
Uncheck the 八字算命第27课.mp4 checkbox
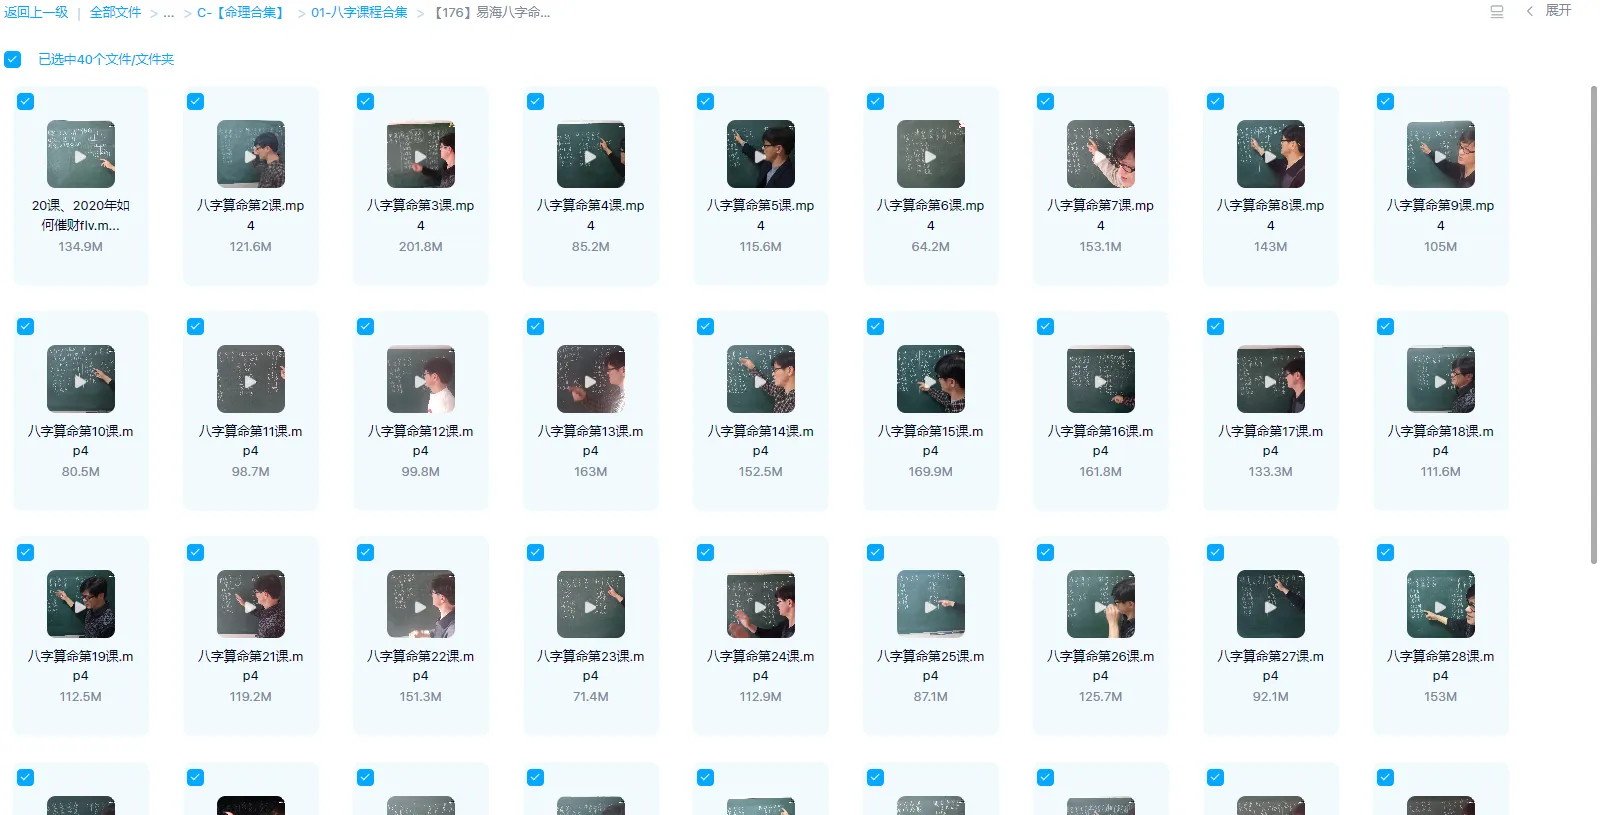coord(1216,552)
